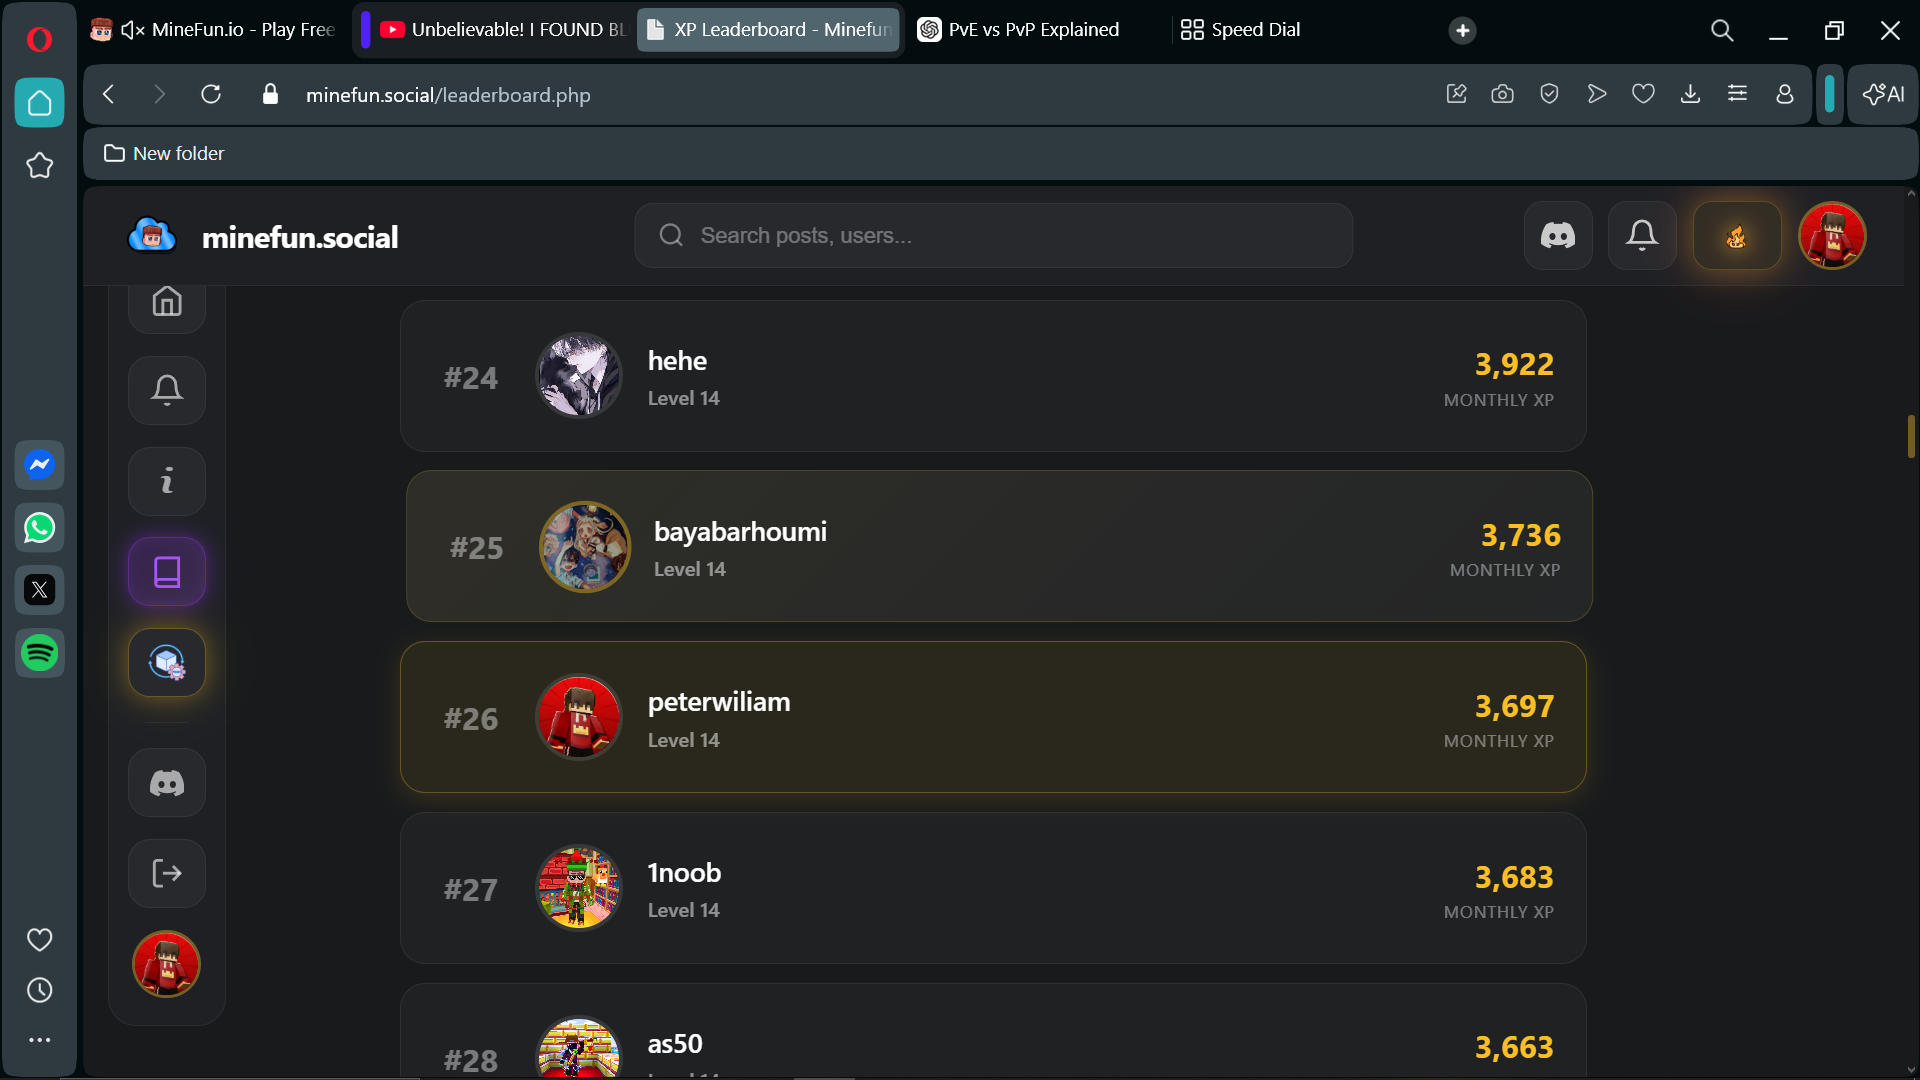Click the Opera AI button
This screenshot has height=1080, width=1920.
[1883, 94]
